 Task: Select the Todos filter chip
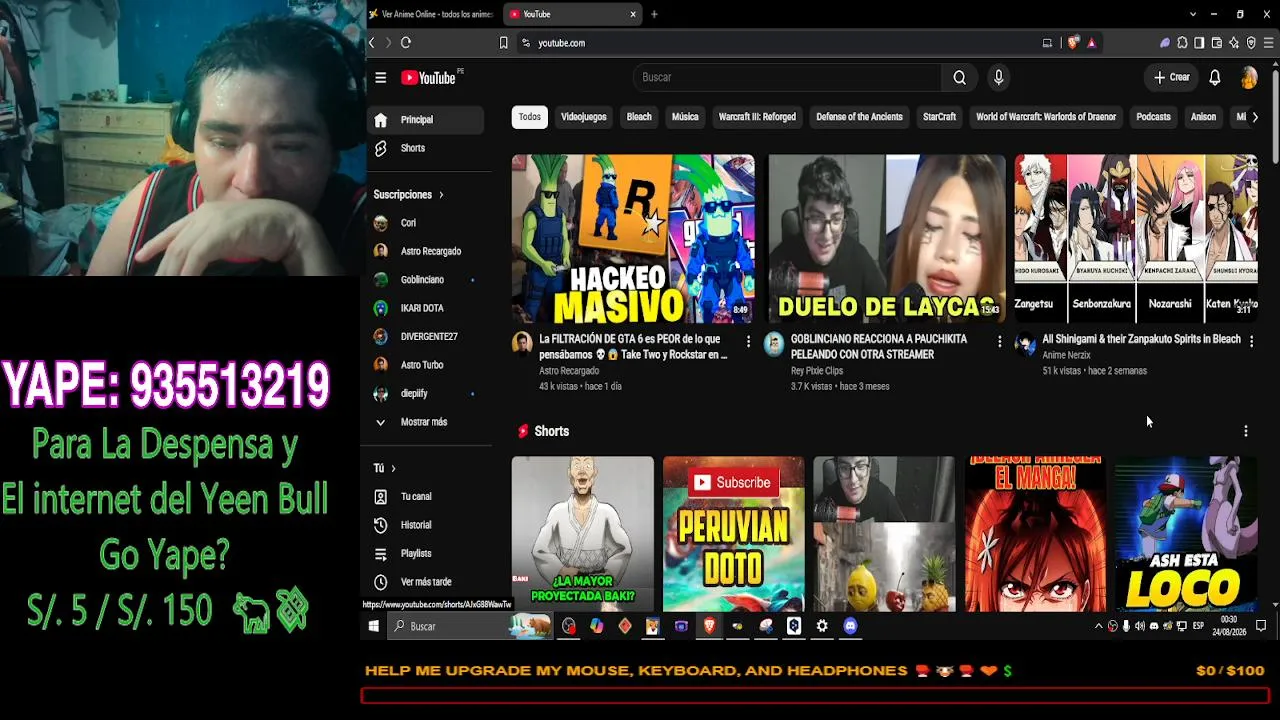[x=530, y=117]
